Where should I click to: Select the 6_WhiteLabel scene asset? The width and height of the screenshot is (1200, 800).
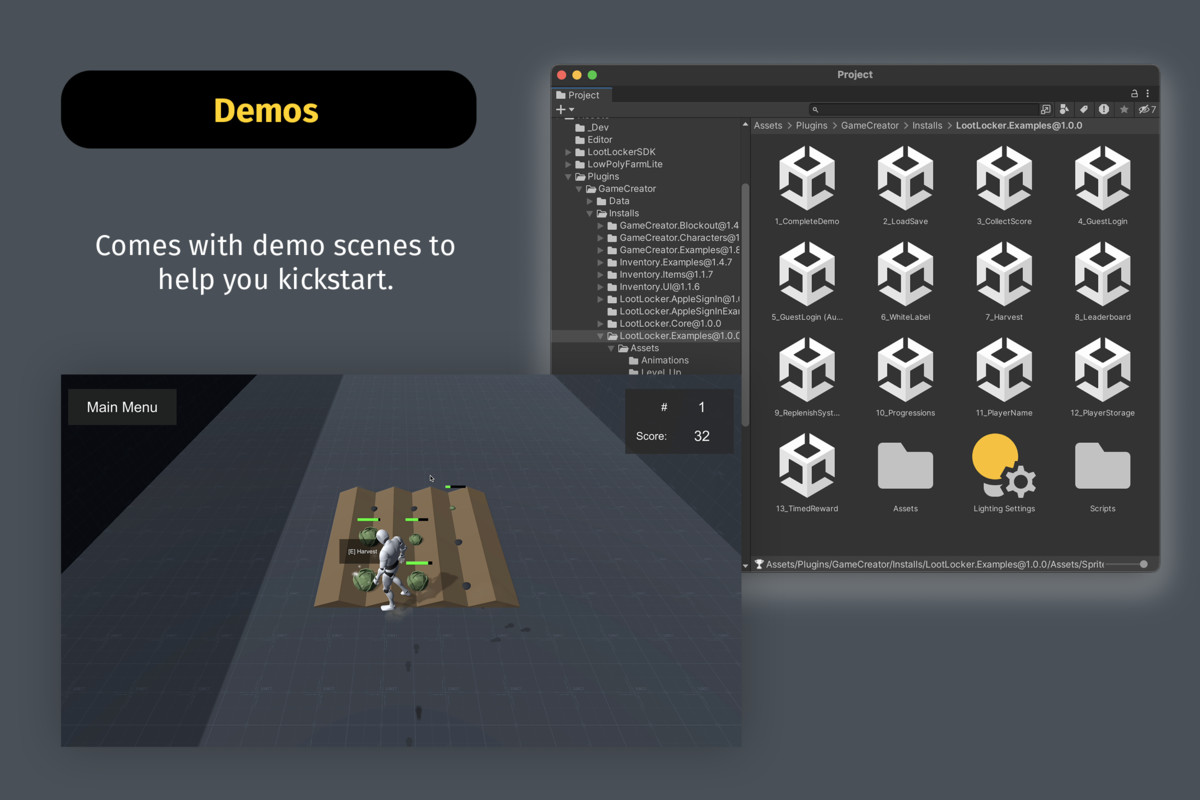[x=905, y=282]
